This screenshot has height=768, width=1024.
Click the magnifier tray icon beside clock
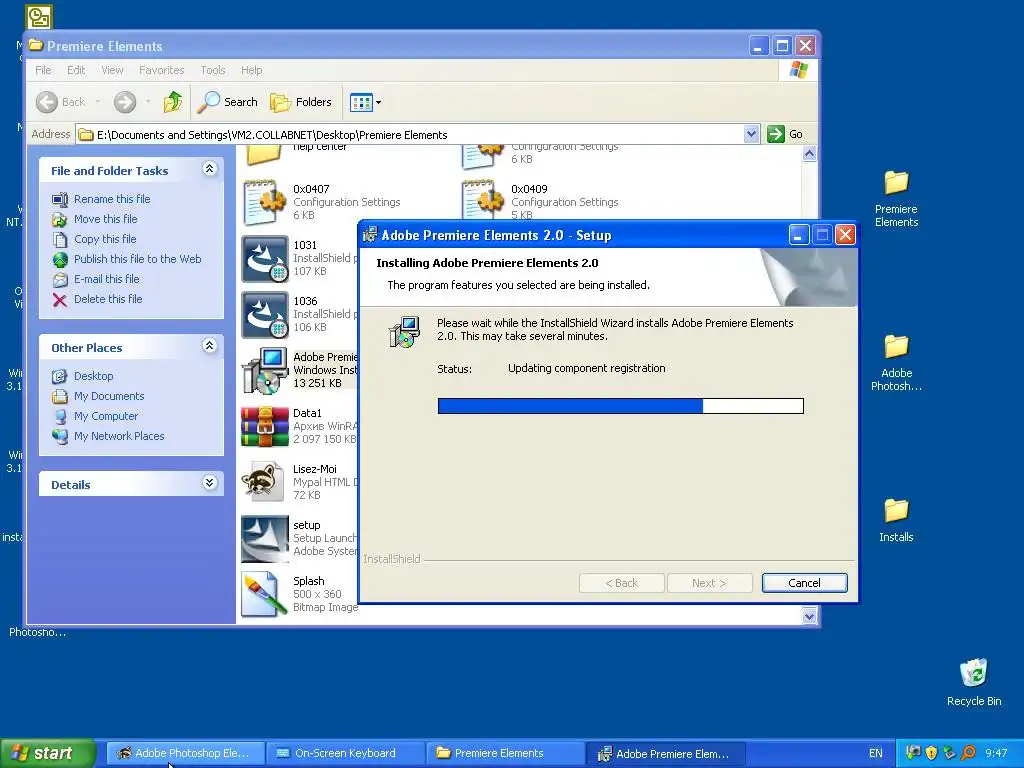coord(968,753)
